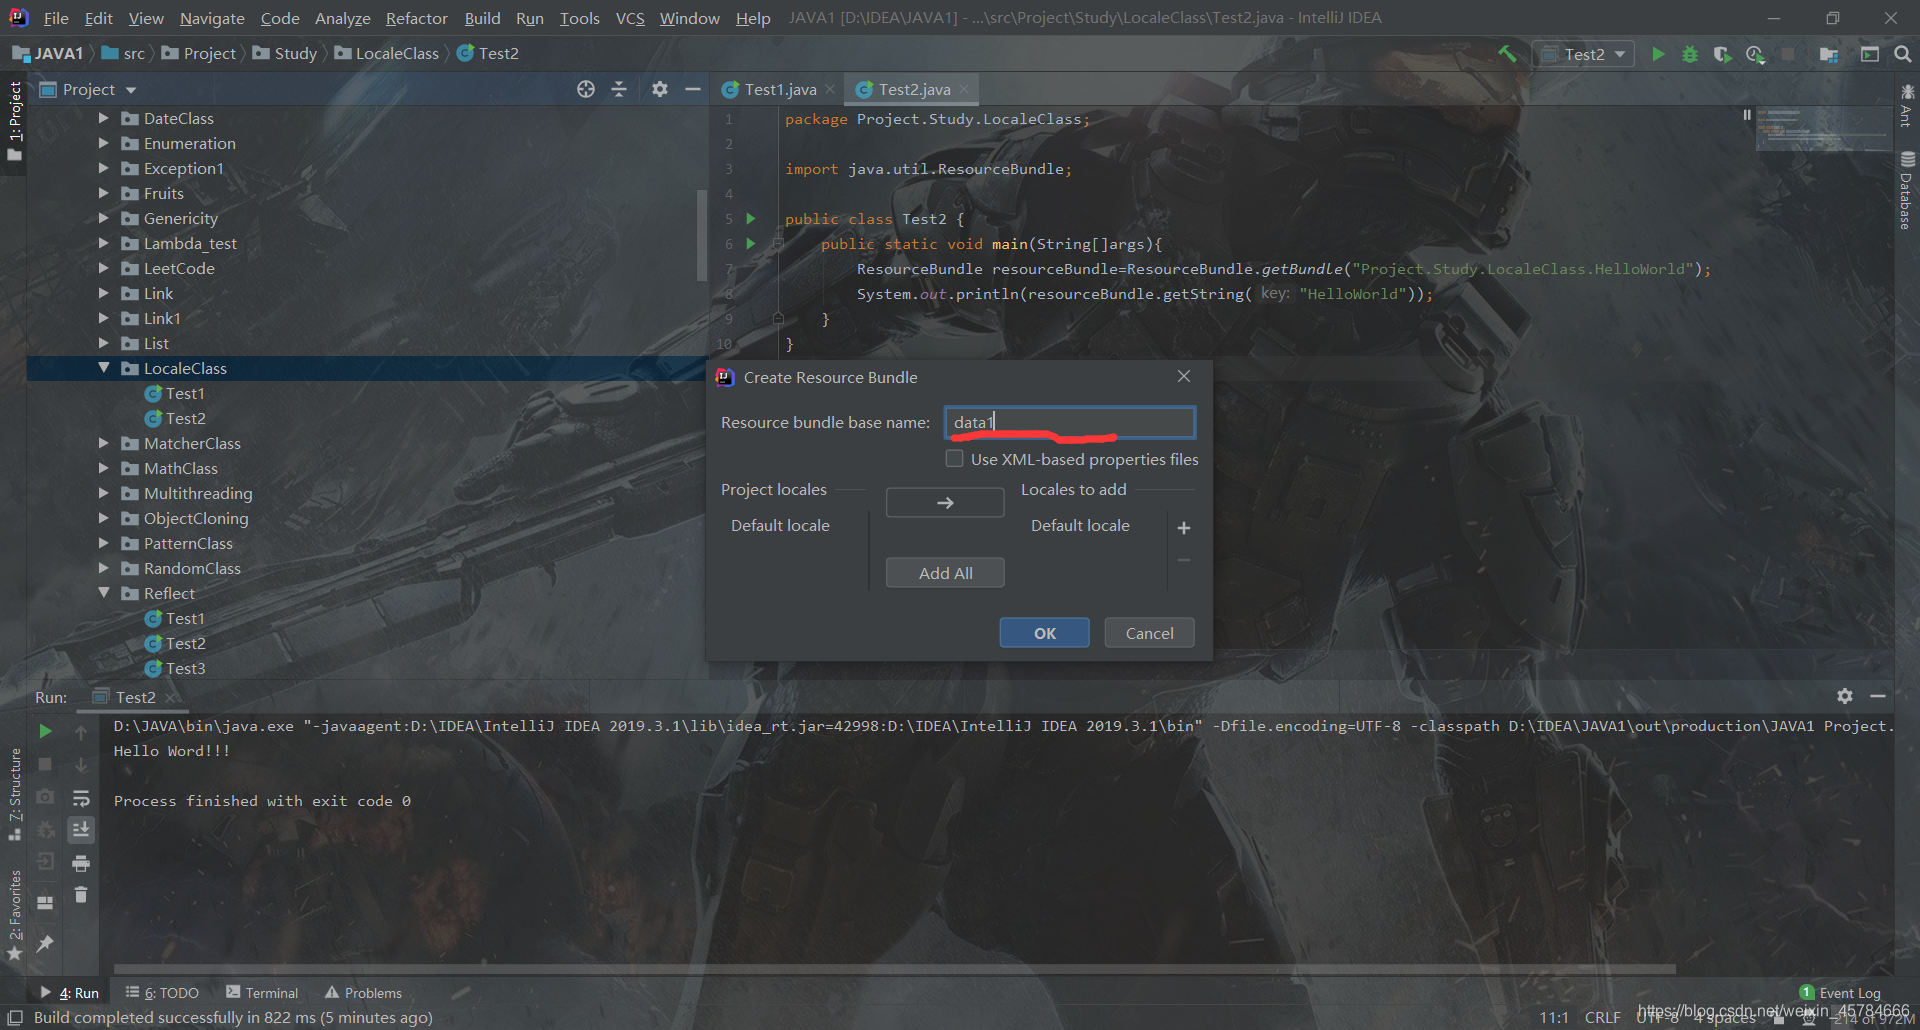The width and height of the screenshot is (1920, 1030).
Task: Locate current file with the target icon
Action: 586,89
